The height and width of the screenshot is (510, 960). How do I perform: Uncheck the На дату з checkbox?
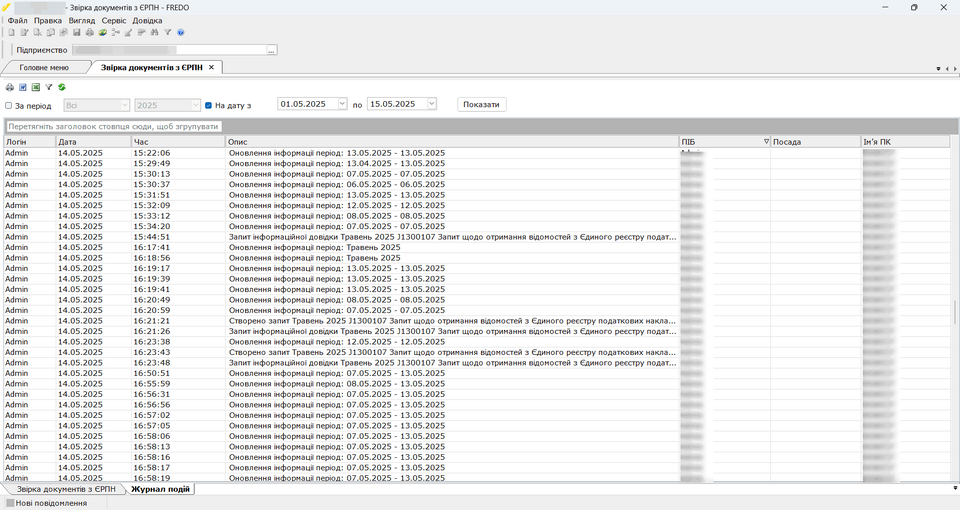click(208, 105)
